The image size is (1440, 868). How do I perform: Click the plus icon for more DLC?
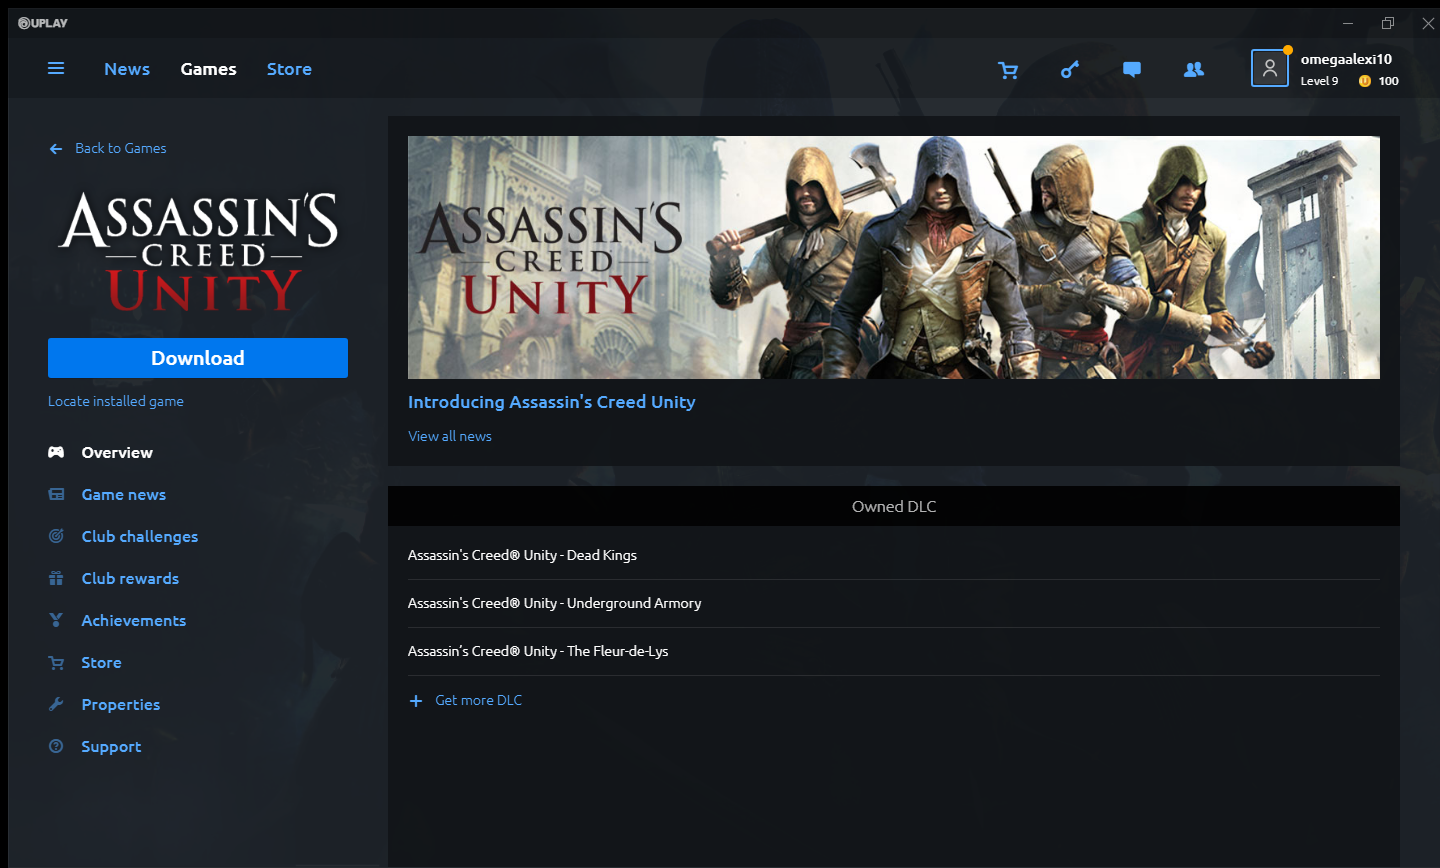pyautogui.click(x=416, y=701)
